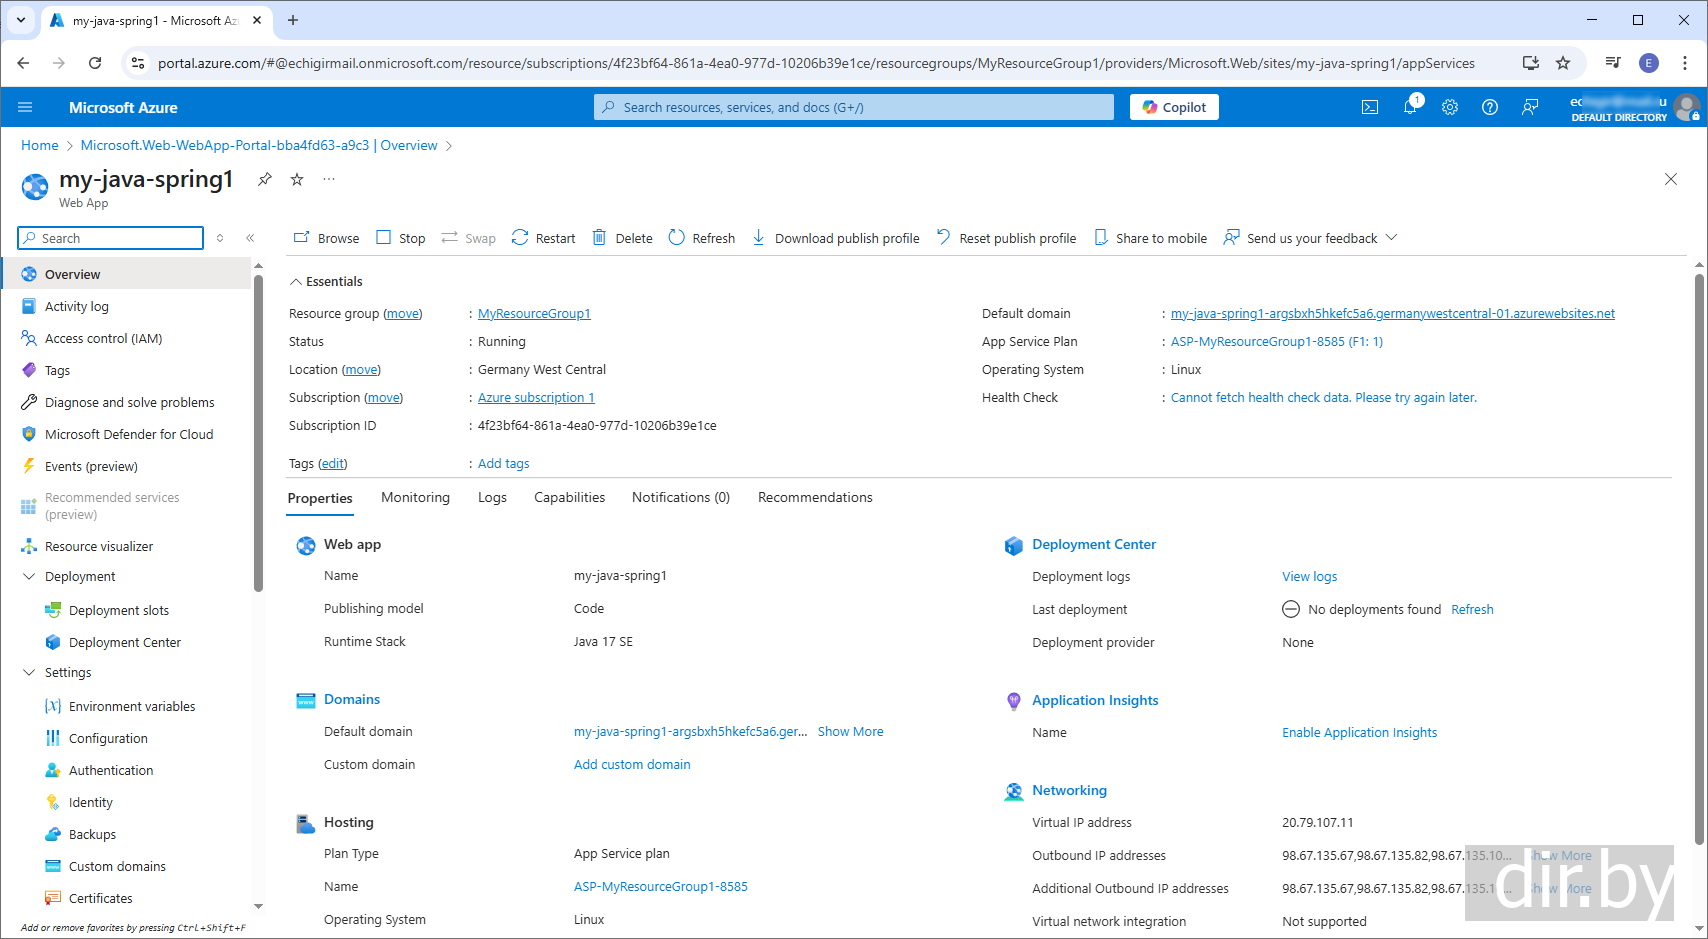The height and width of the screenshot is (939, 1708).
Task: Click Add custom domain link
Action: [632, 765]
